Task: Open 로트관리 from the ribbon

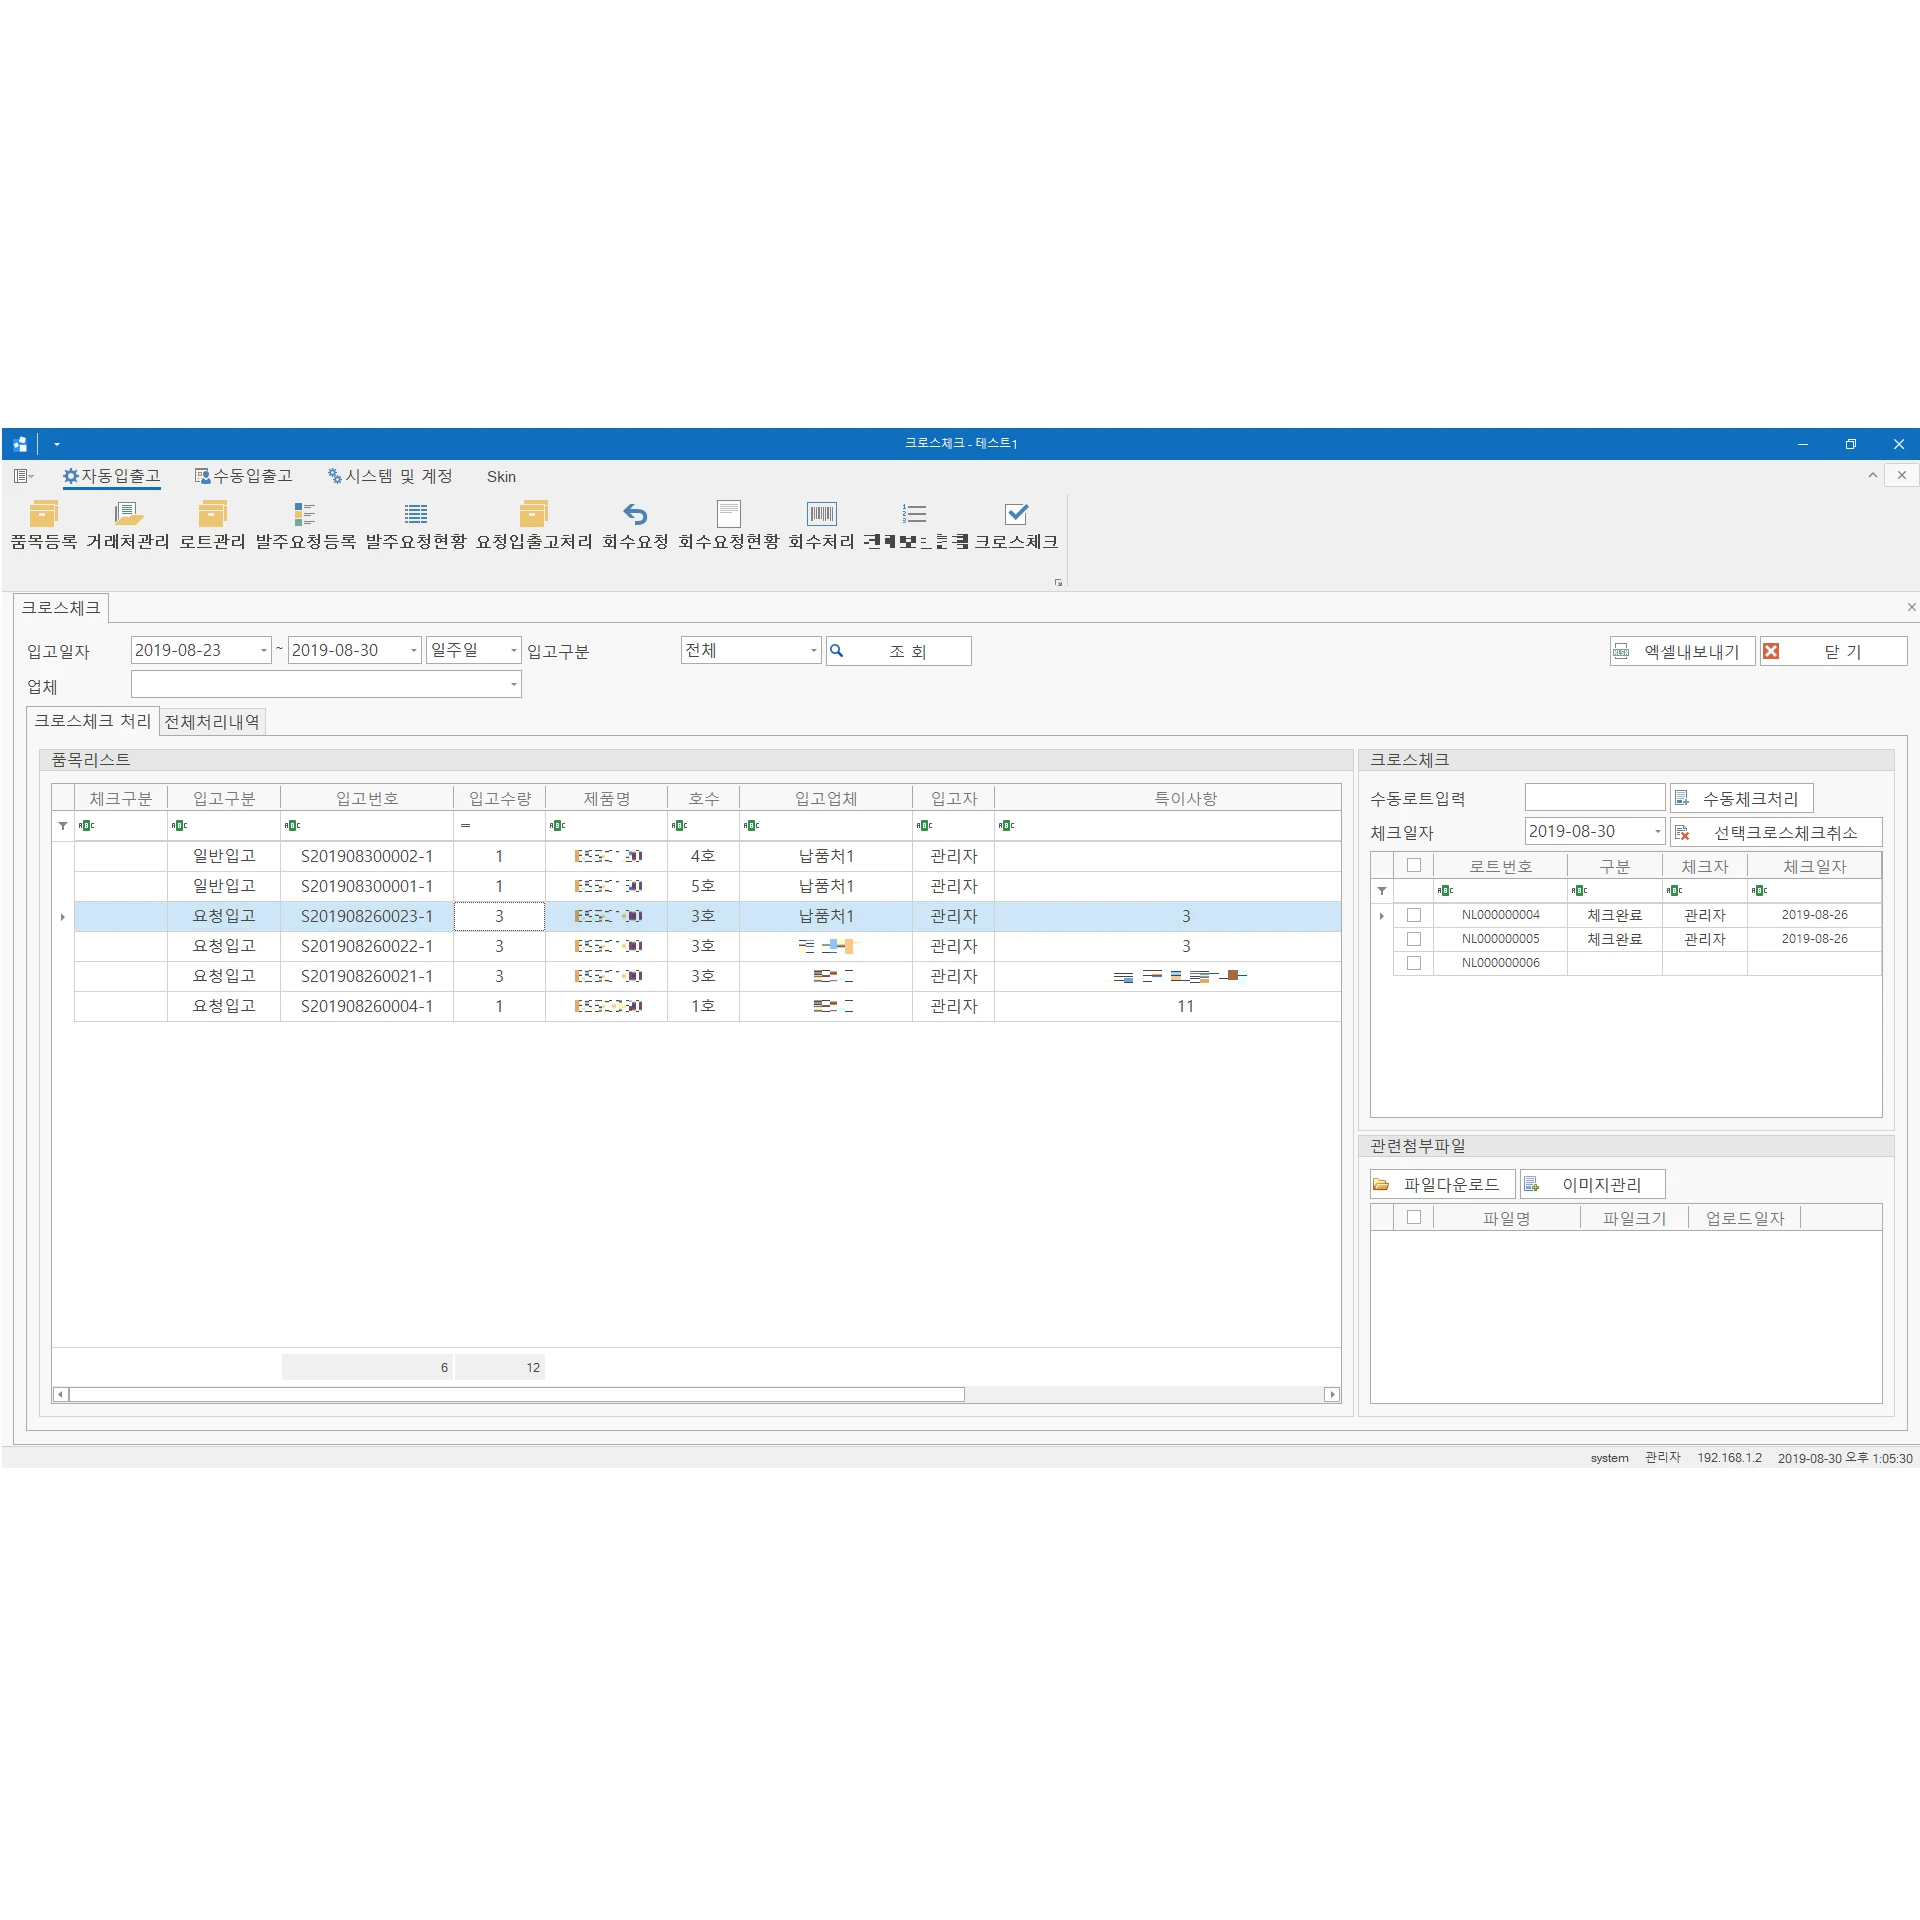Action: click(212, 515)
